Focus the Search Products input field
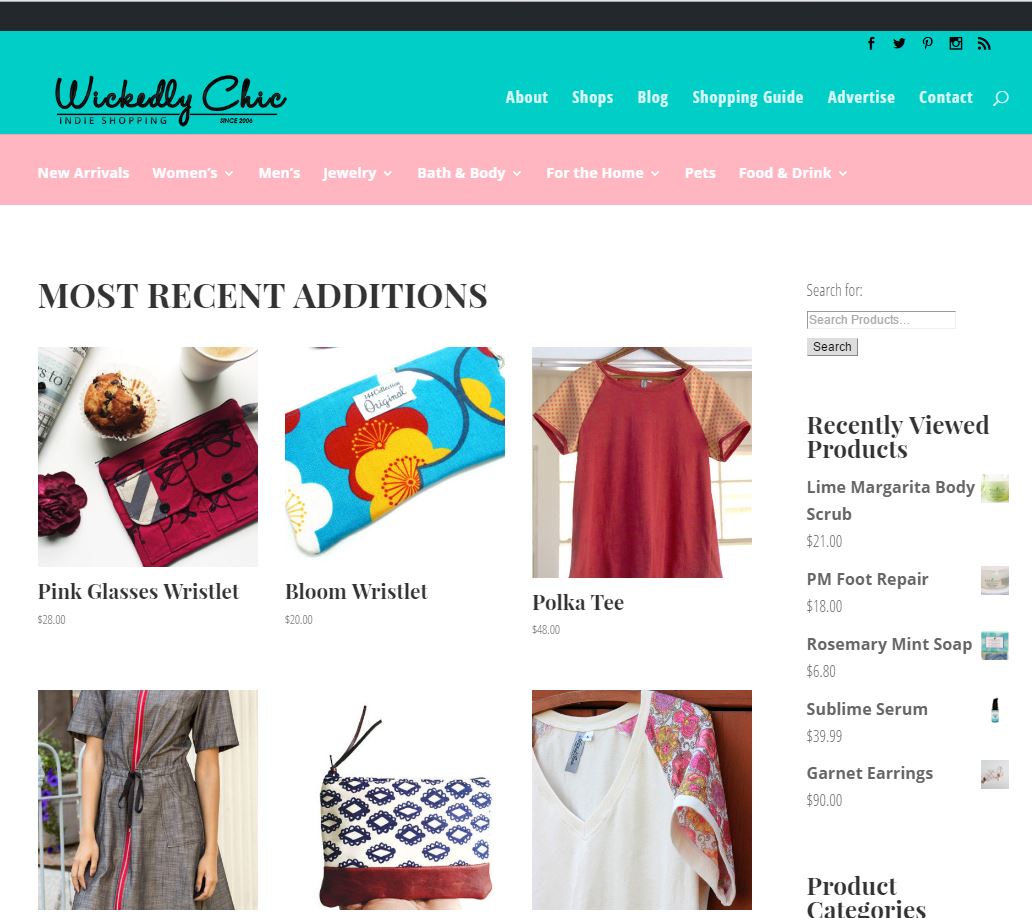The image size is (1032, 918). click(x=881, y=320)
